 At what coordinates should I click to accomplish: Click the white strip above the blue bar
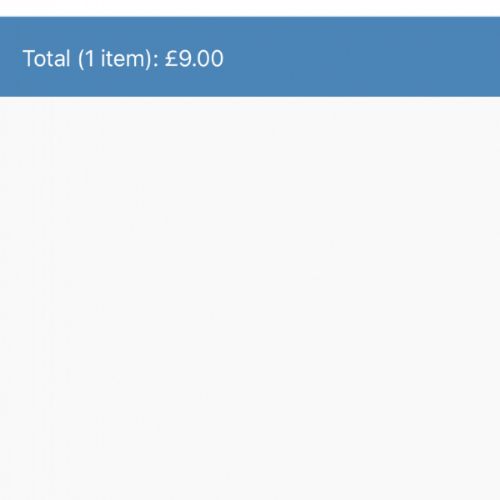click(250, 8)
